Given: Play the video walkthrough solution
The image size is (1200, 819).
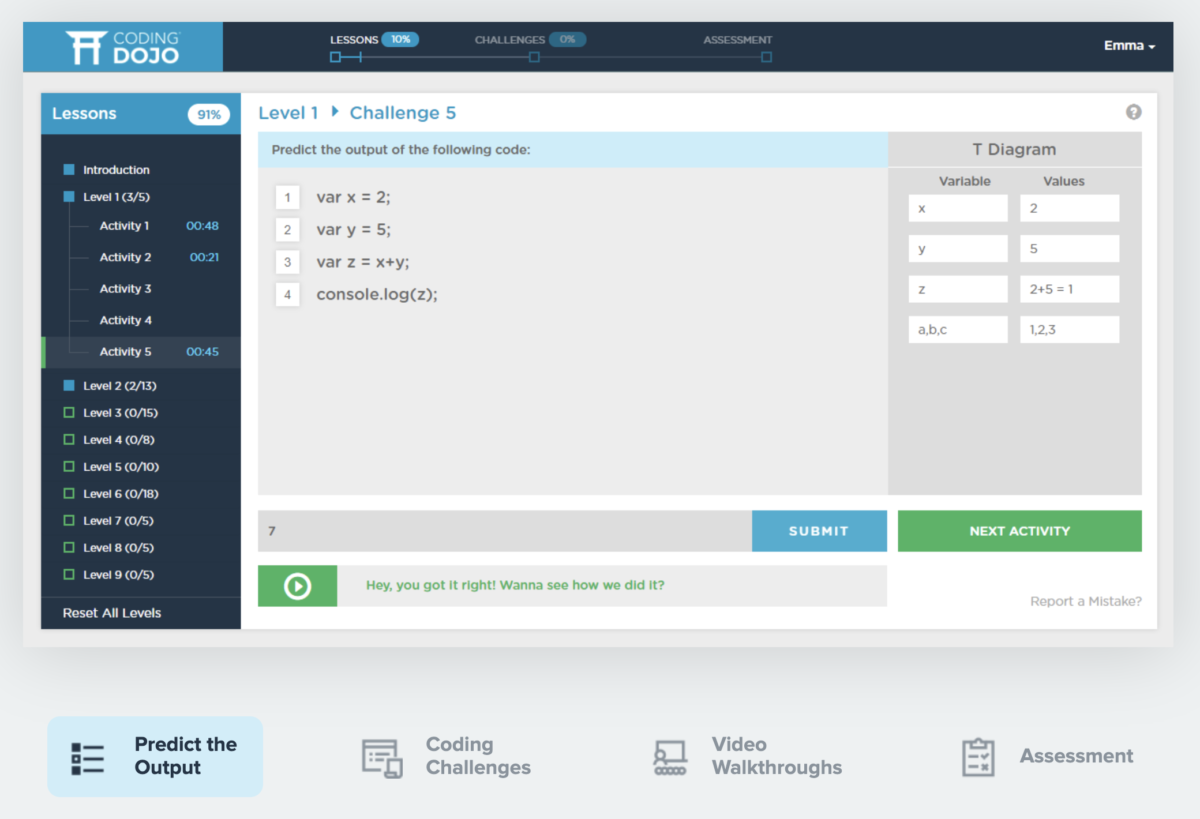Looking at the screenshot, I should point(297,585).
